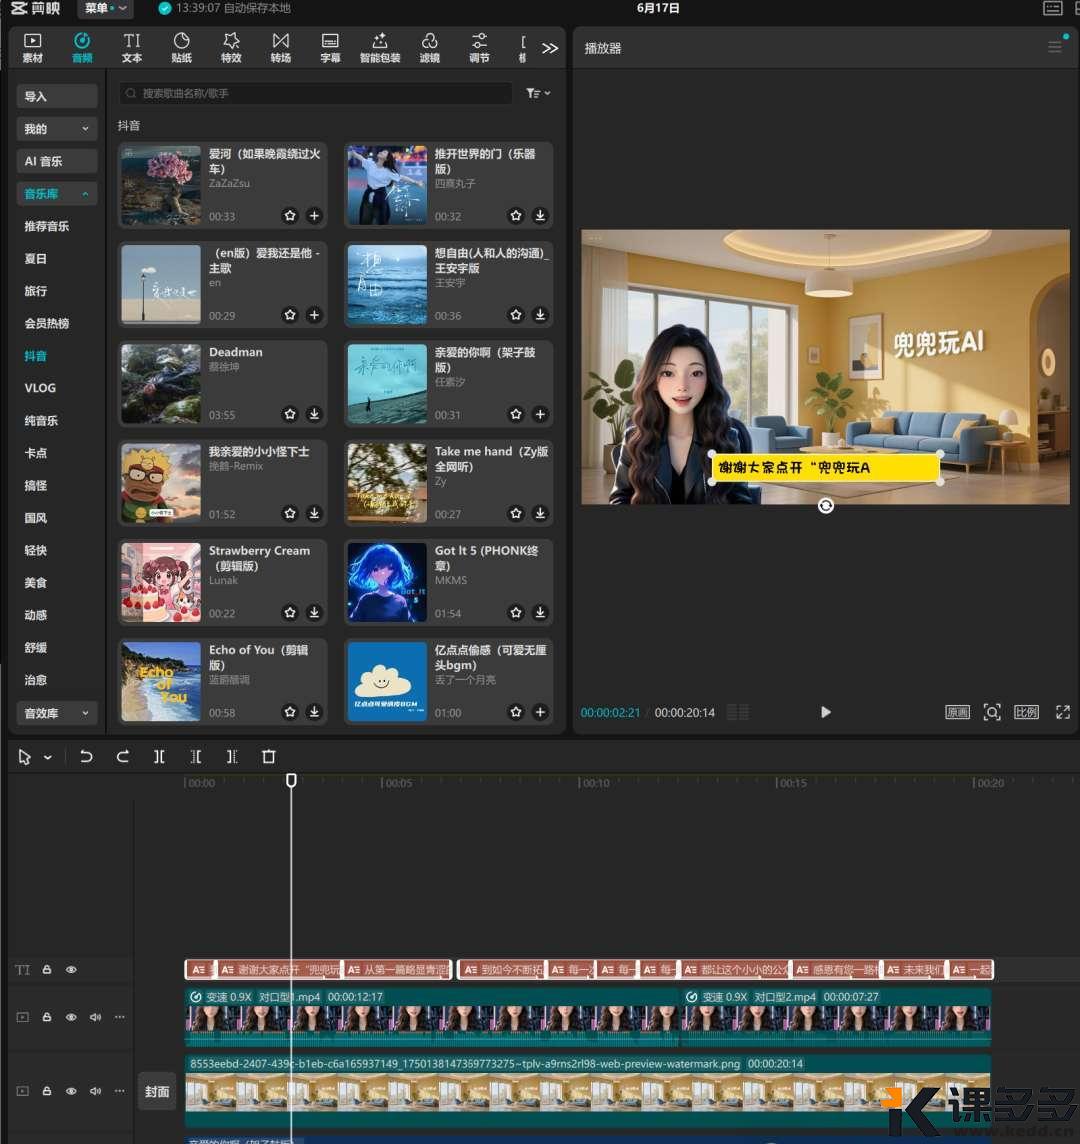Play the video preview
Screen dimensions: 1080x1144
click(825, 712)
